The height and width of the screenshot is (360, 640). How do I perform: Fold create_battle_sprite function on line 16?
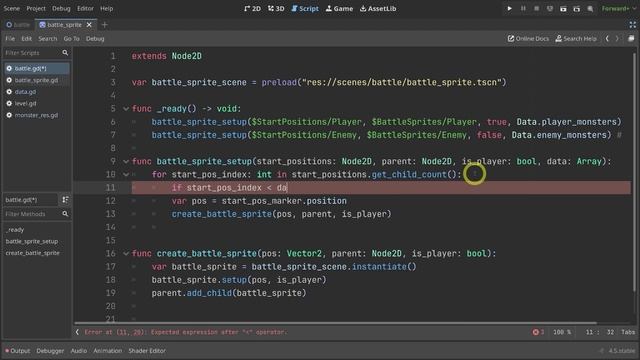pos(126,254)
